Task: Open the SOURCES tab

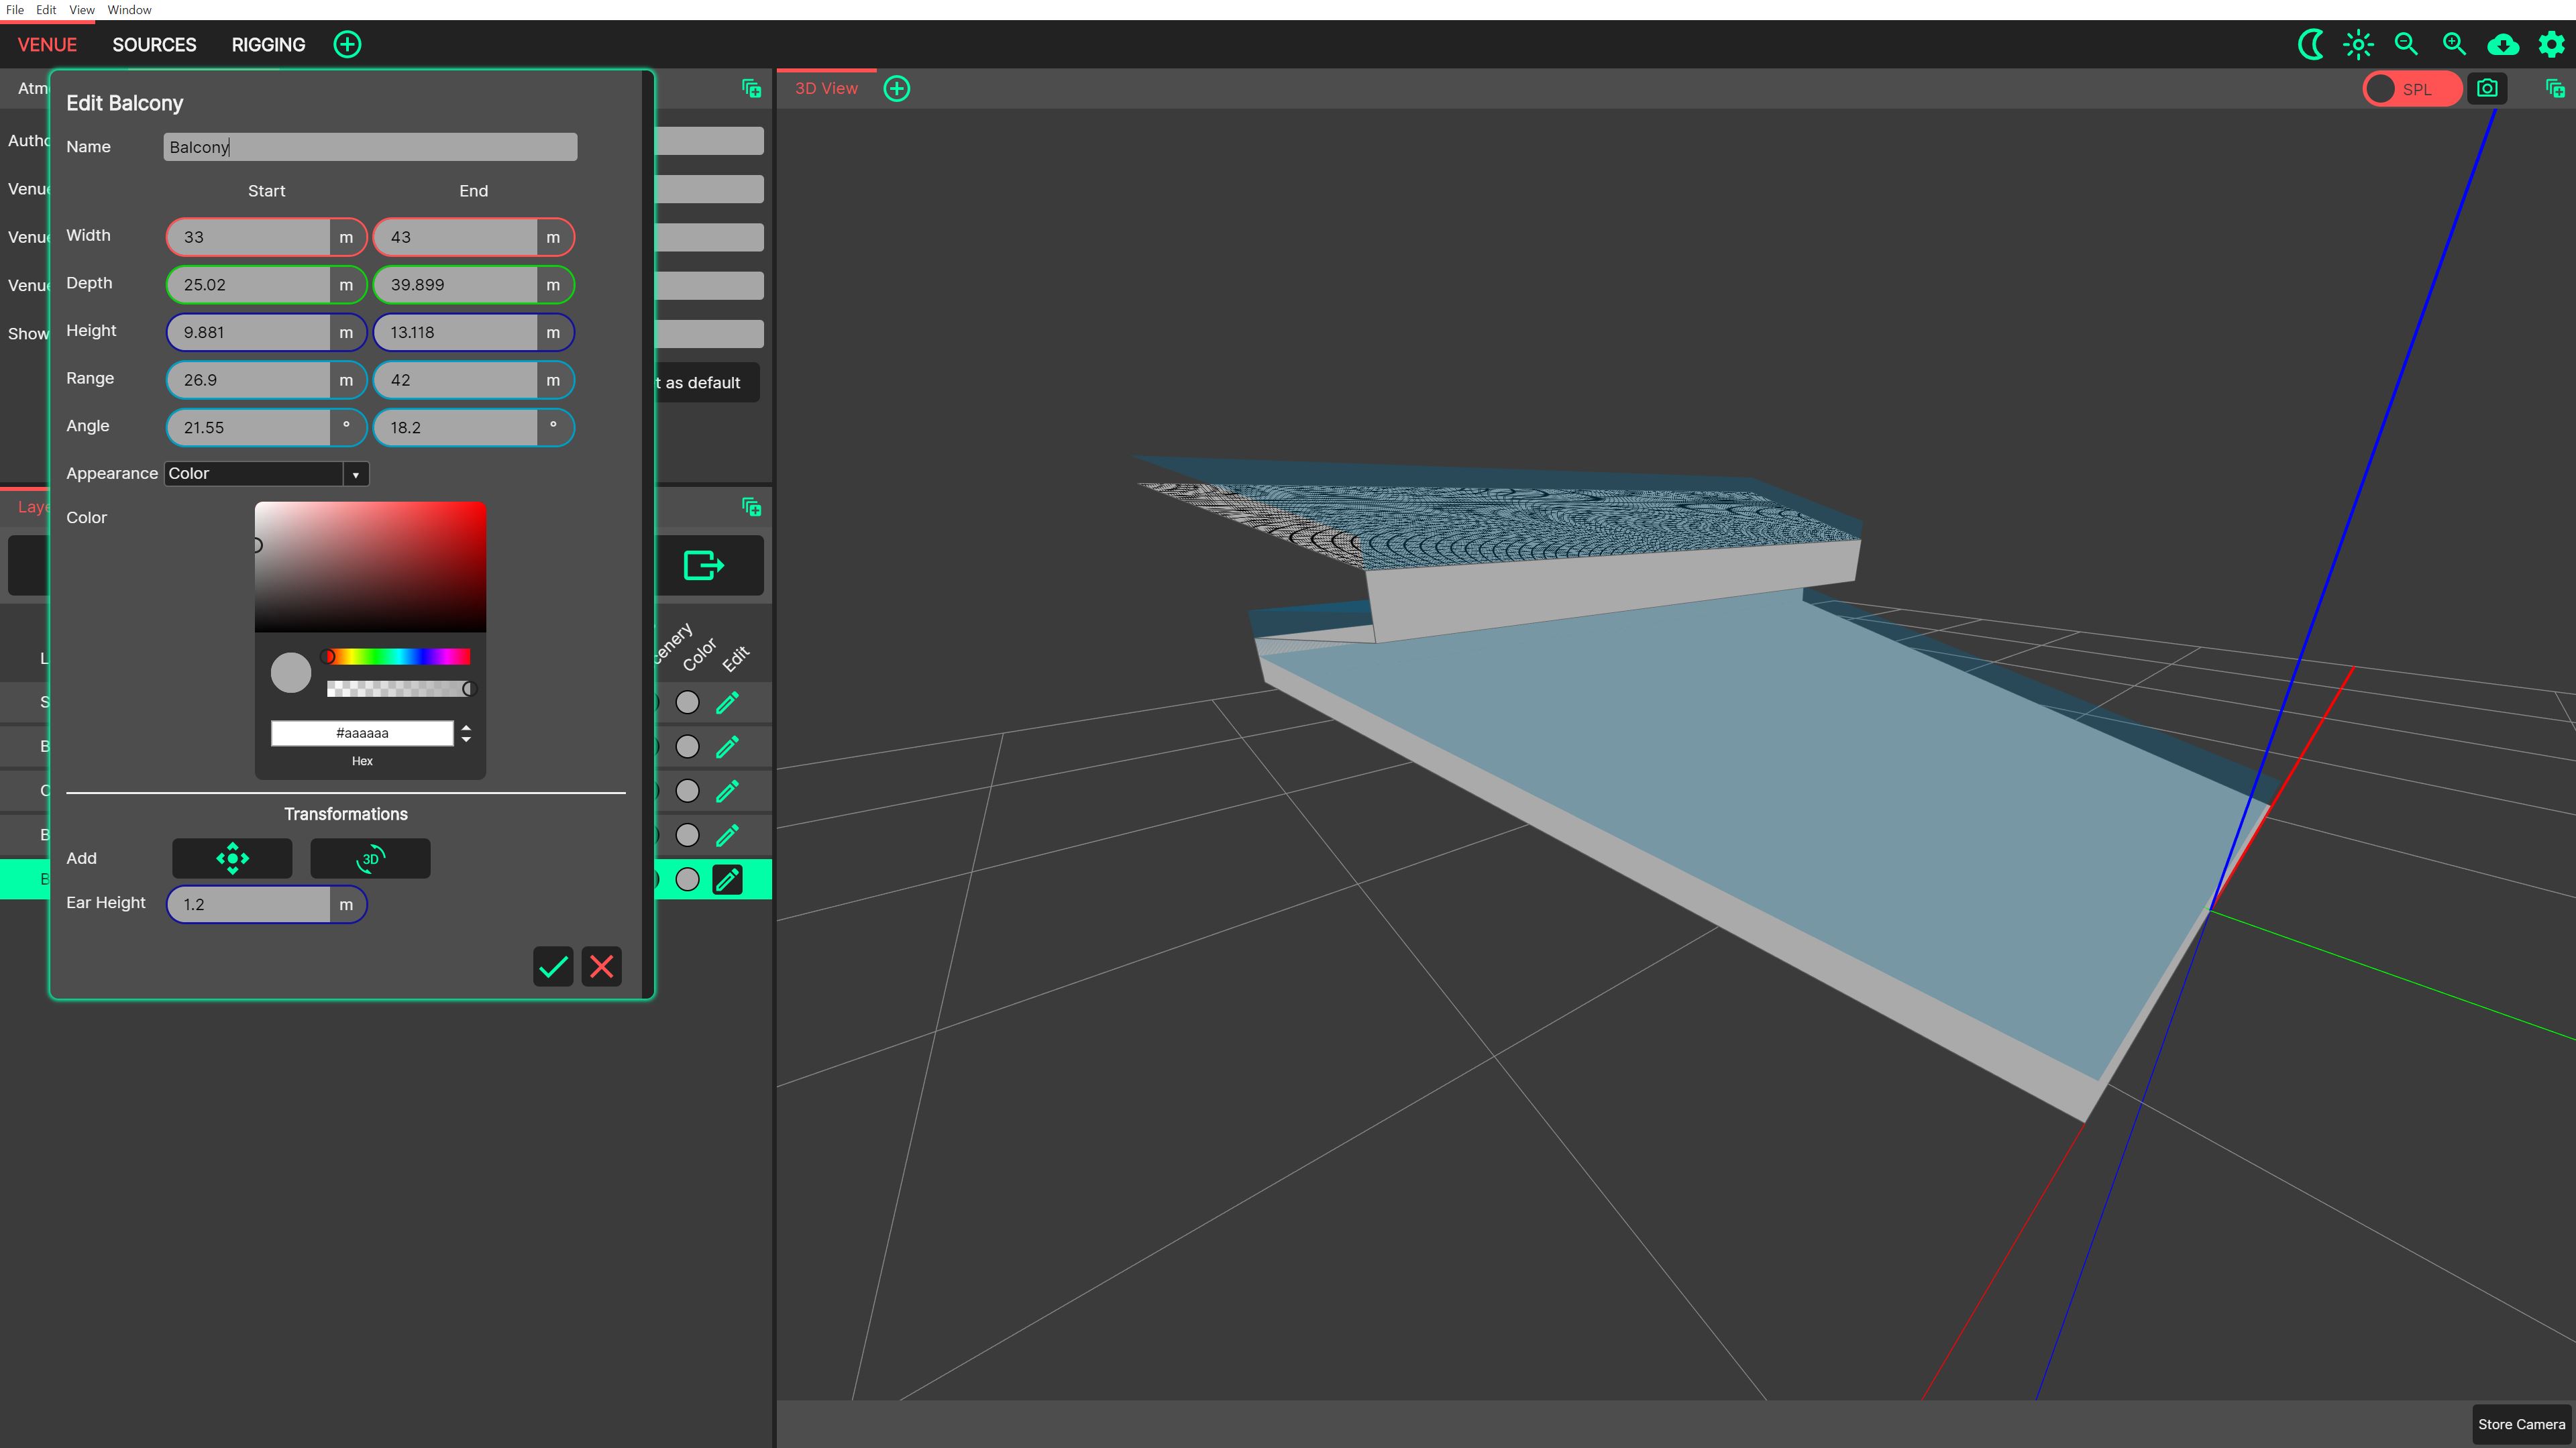Action: (154, 44)
